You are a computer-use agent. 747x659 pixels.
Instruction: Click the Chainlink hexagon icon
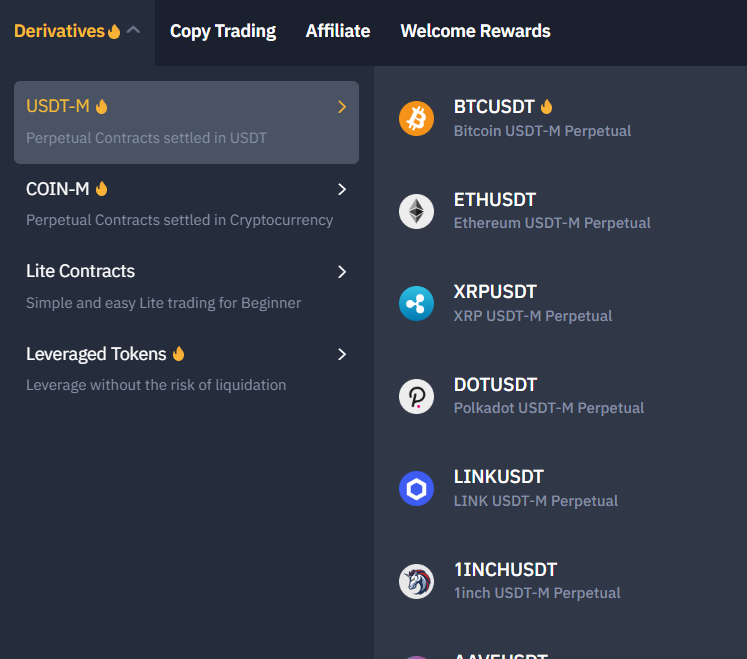pos(416,488)
